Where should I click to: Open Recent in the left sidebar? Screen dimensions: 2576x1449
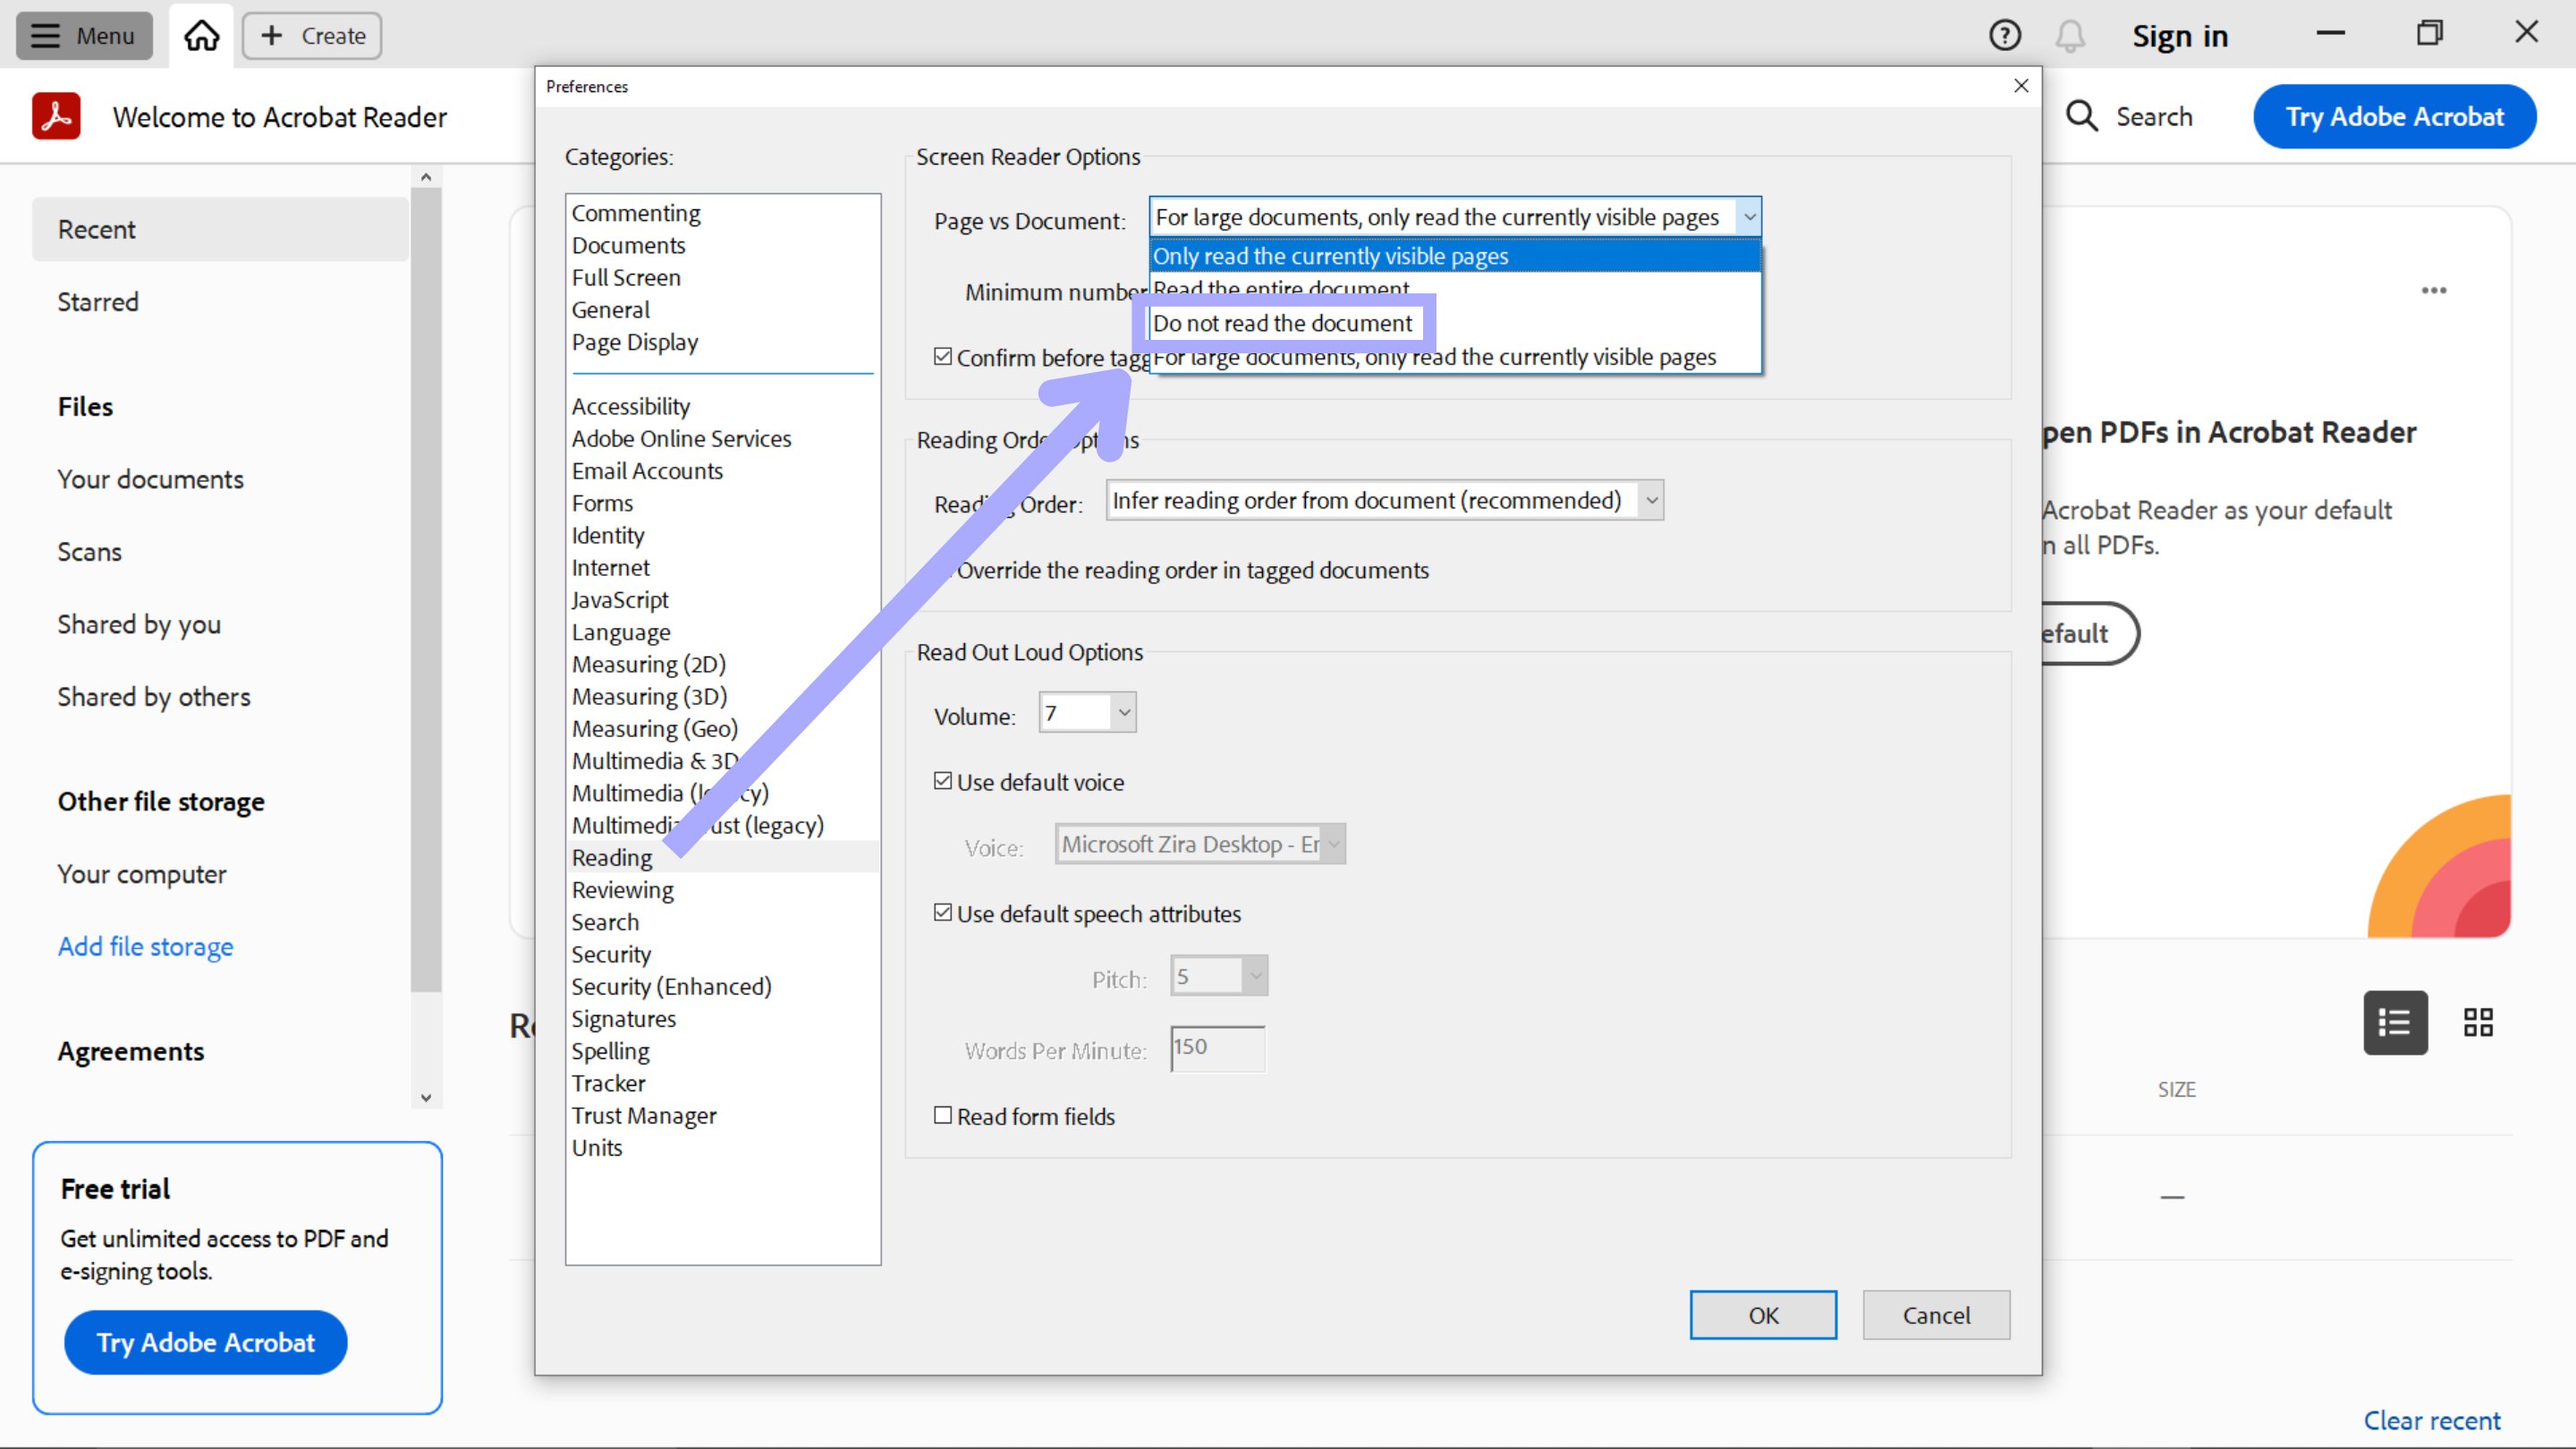[220, 229]
